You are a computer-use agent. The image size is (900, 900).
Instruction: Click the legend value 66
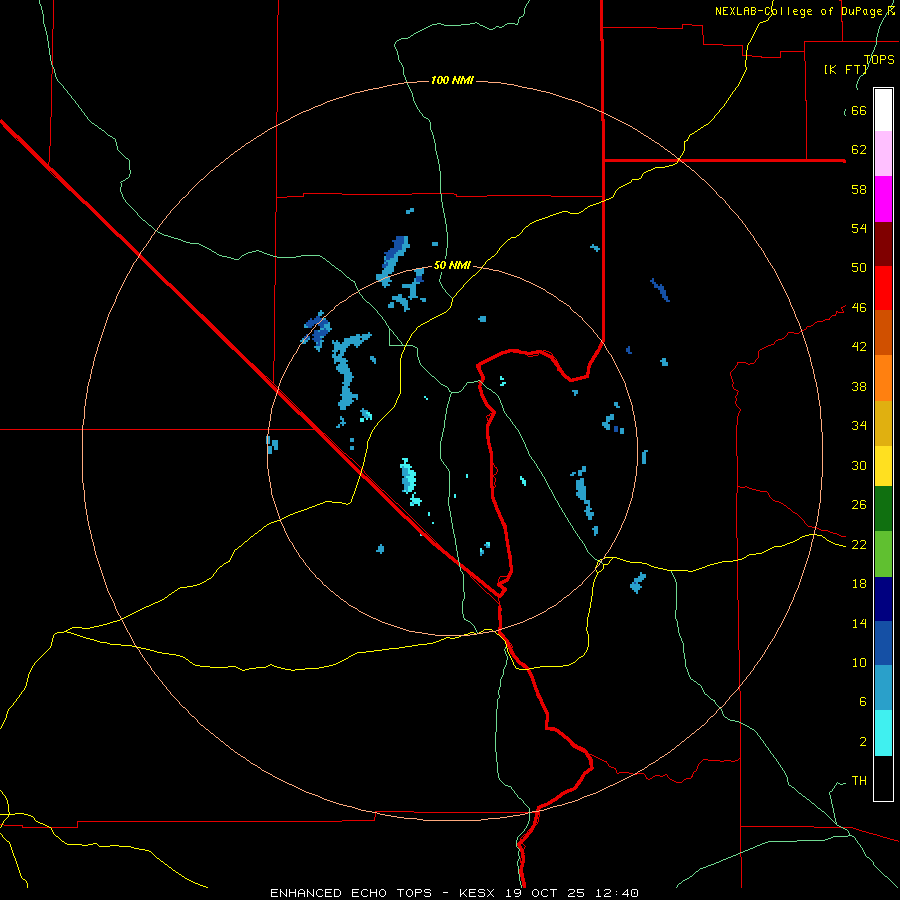859,111
